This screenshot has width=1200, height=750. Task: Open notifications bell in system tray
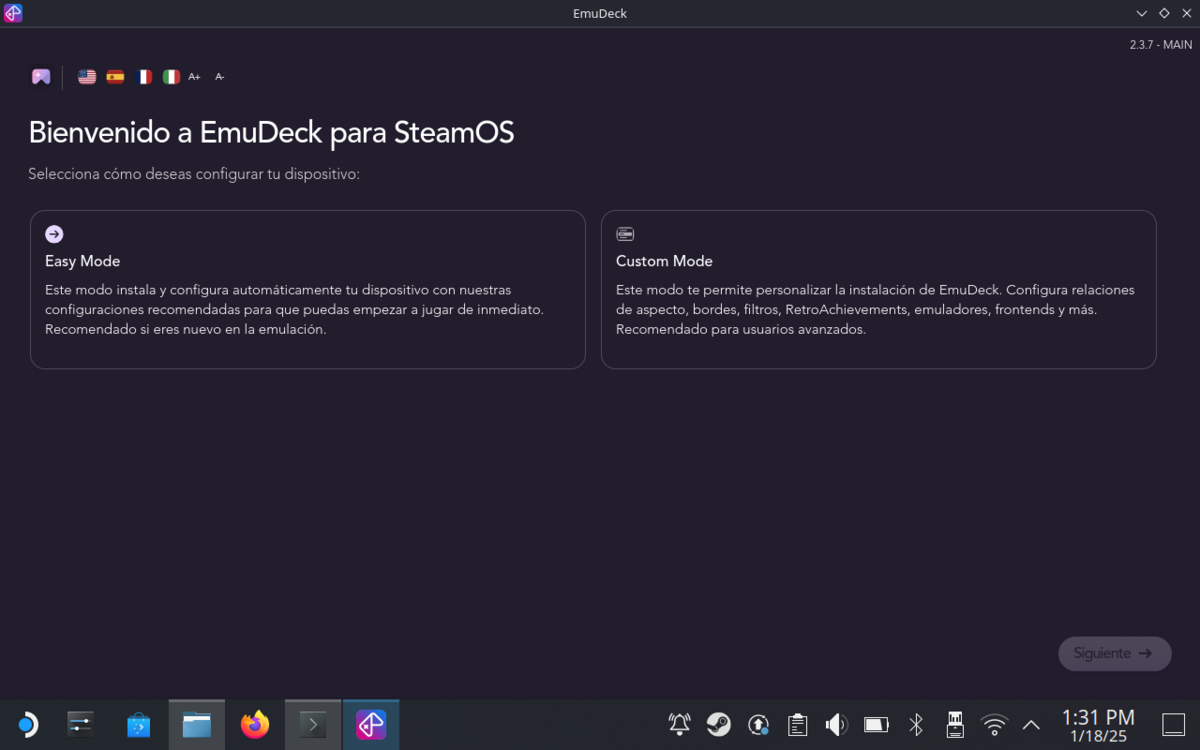tap(680, 725)
